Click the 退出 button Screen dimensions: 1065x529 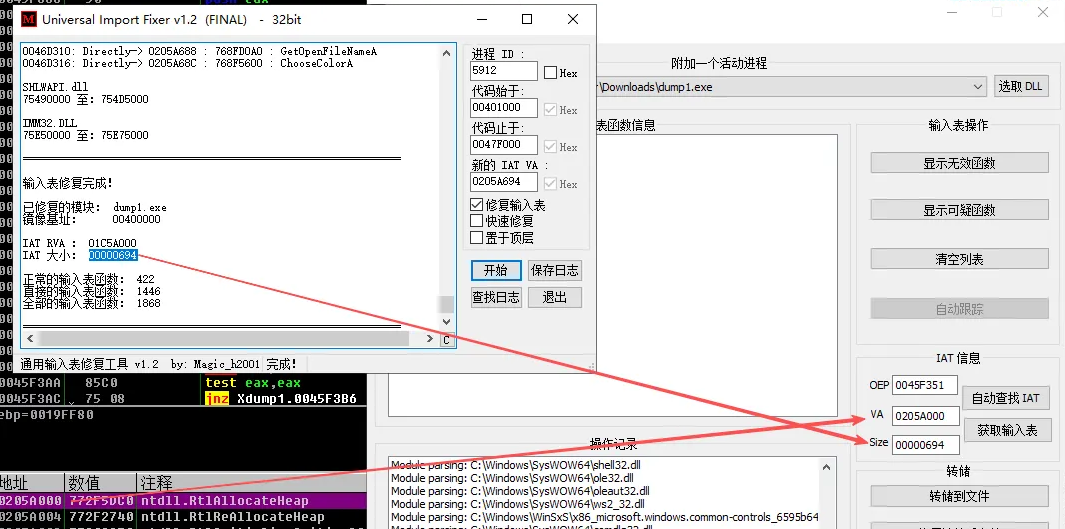pos(555,297)
